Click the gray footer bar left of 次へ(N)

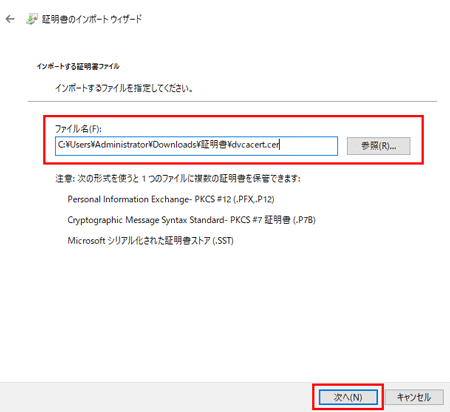point(157,397)
